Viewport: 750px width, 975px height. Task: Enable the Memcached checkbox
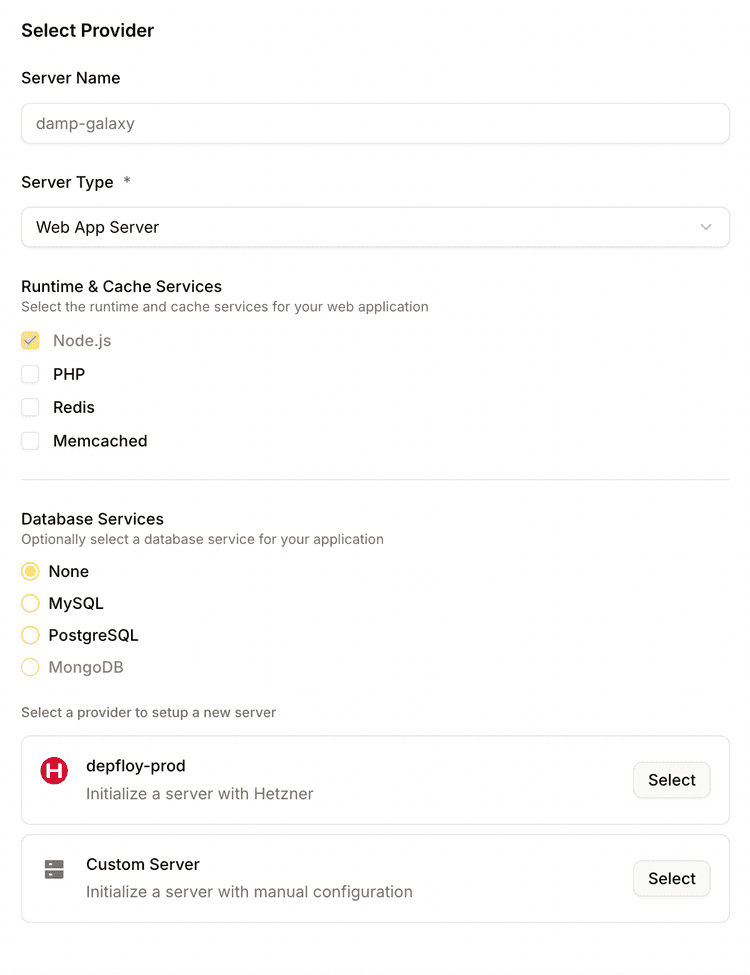31,441
